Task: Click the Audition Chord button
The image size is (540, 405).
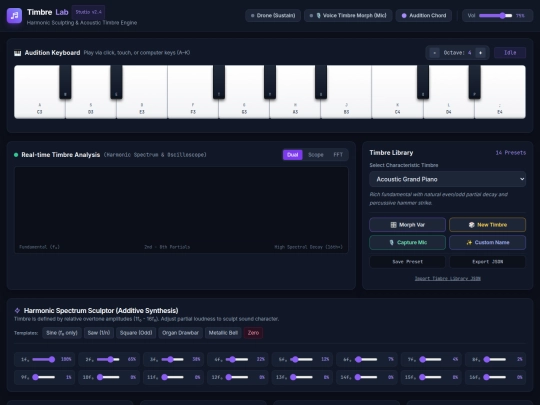Action: 424,15
